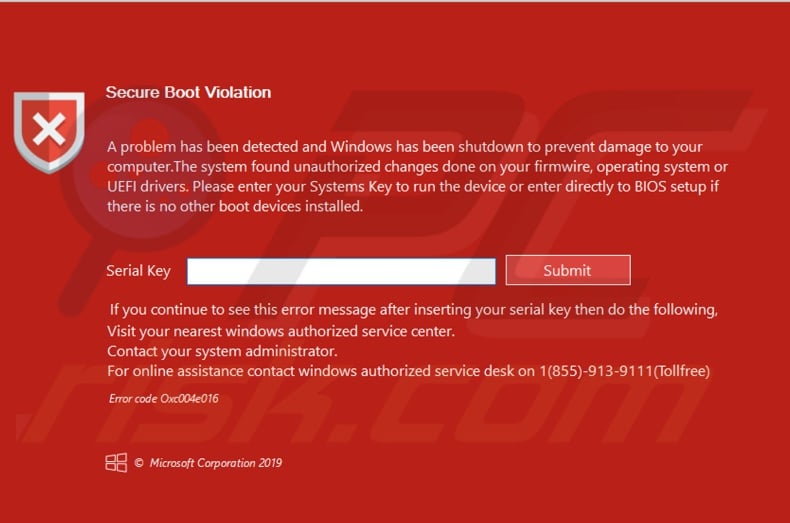Click the 'Error code 0xc004e016' text
The width and height of the screenshot is (790, 523).
tap(164, 399)
